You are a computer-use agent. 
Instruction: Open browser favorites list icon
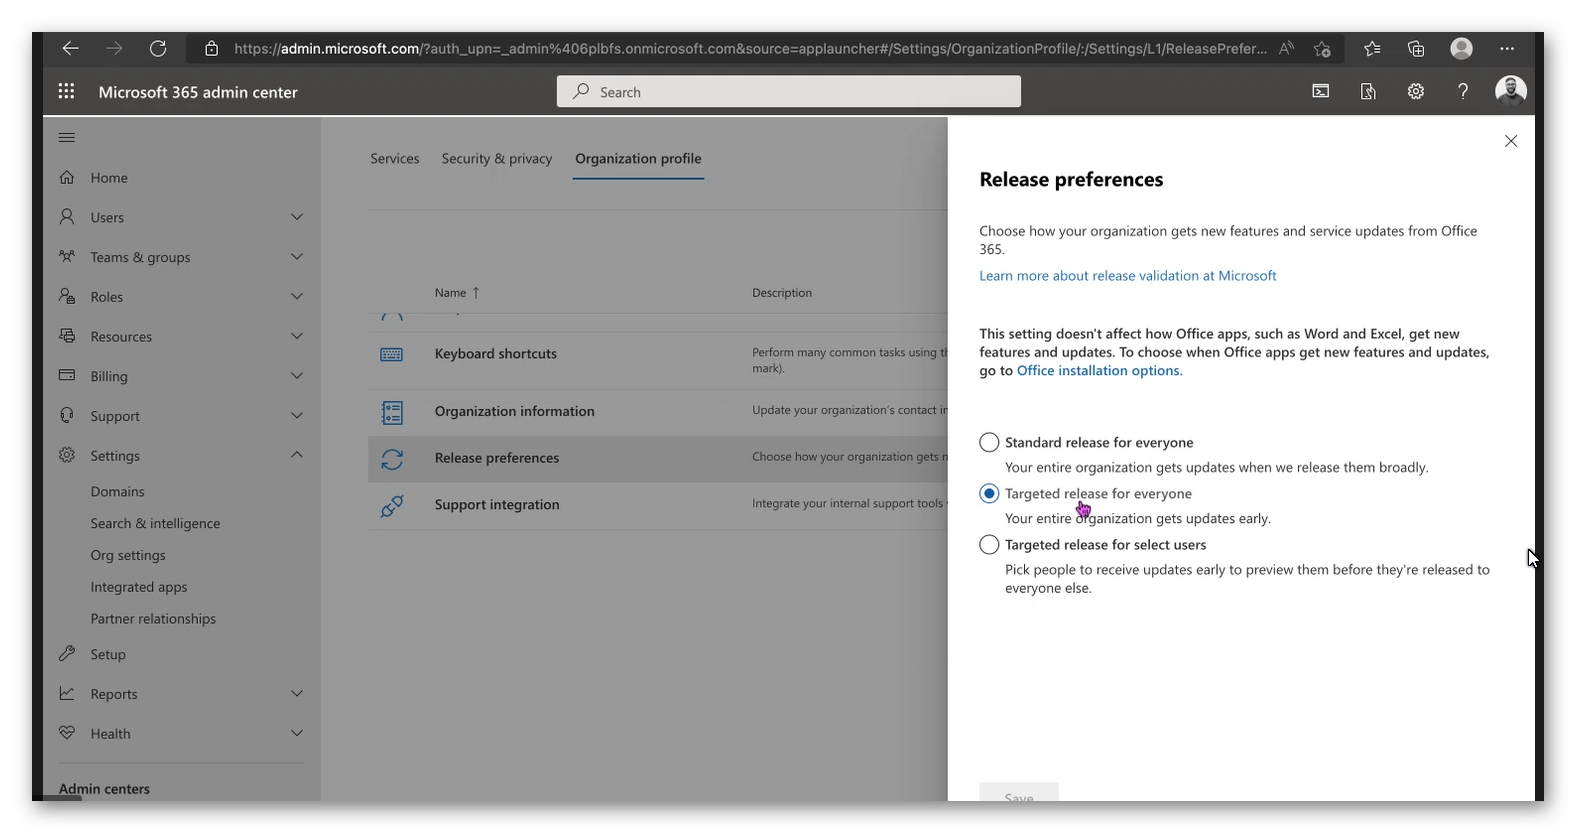(x=1372, y=48)
